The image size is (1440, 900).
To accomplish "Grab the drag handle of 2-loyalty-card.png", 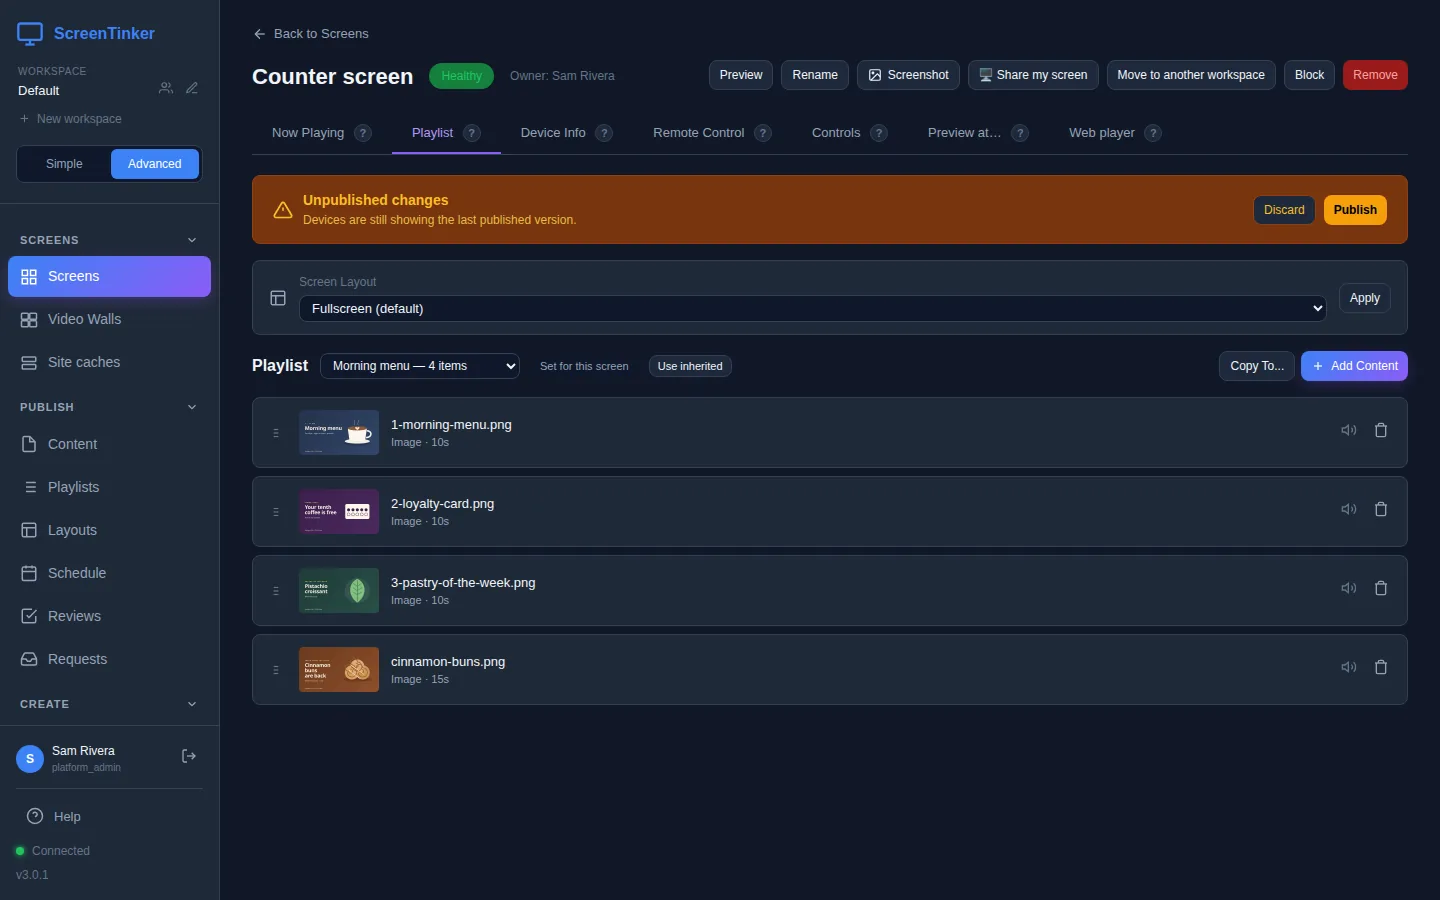I will pyautogui.click(x=276, y=512).
